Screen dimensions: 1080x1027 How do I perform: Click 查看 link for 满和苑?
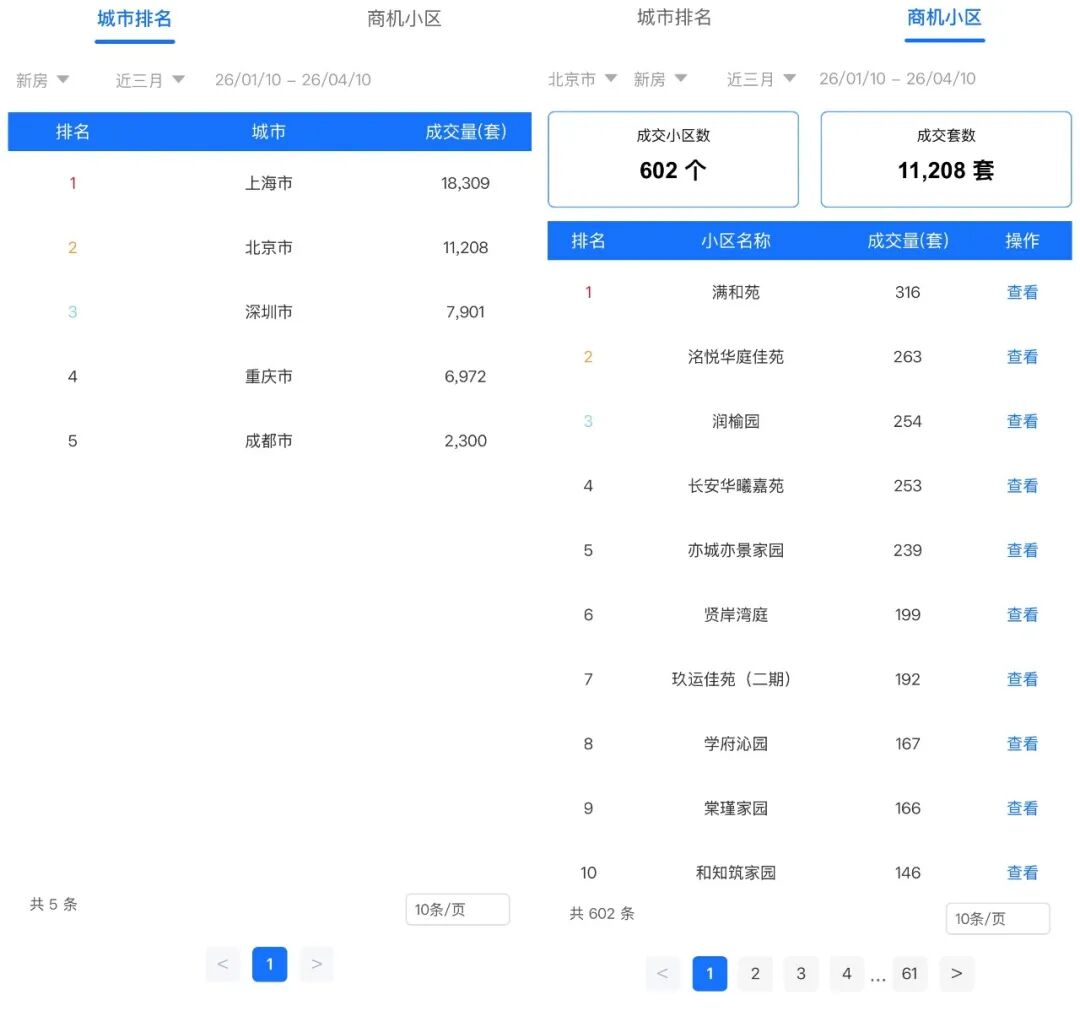tap(1022, 293)
